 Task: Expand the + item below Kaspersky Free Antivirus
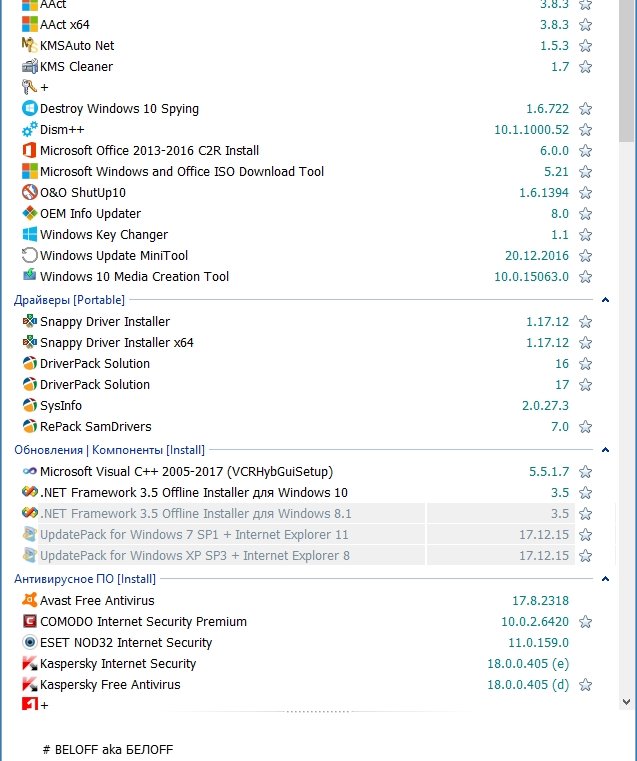tap(44, 705)
